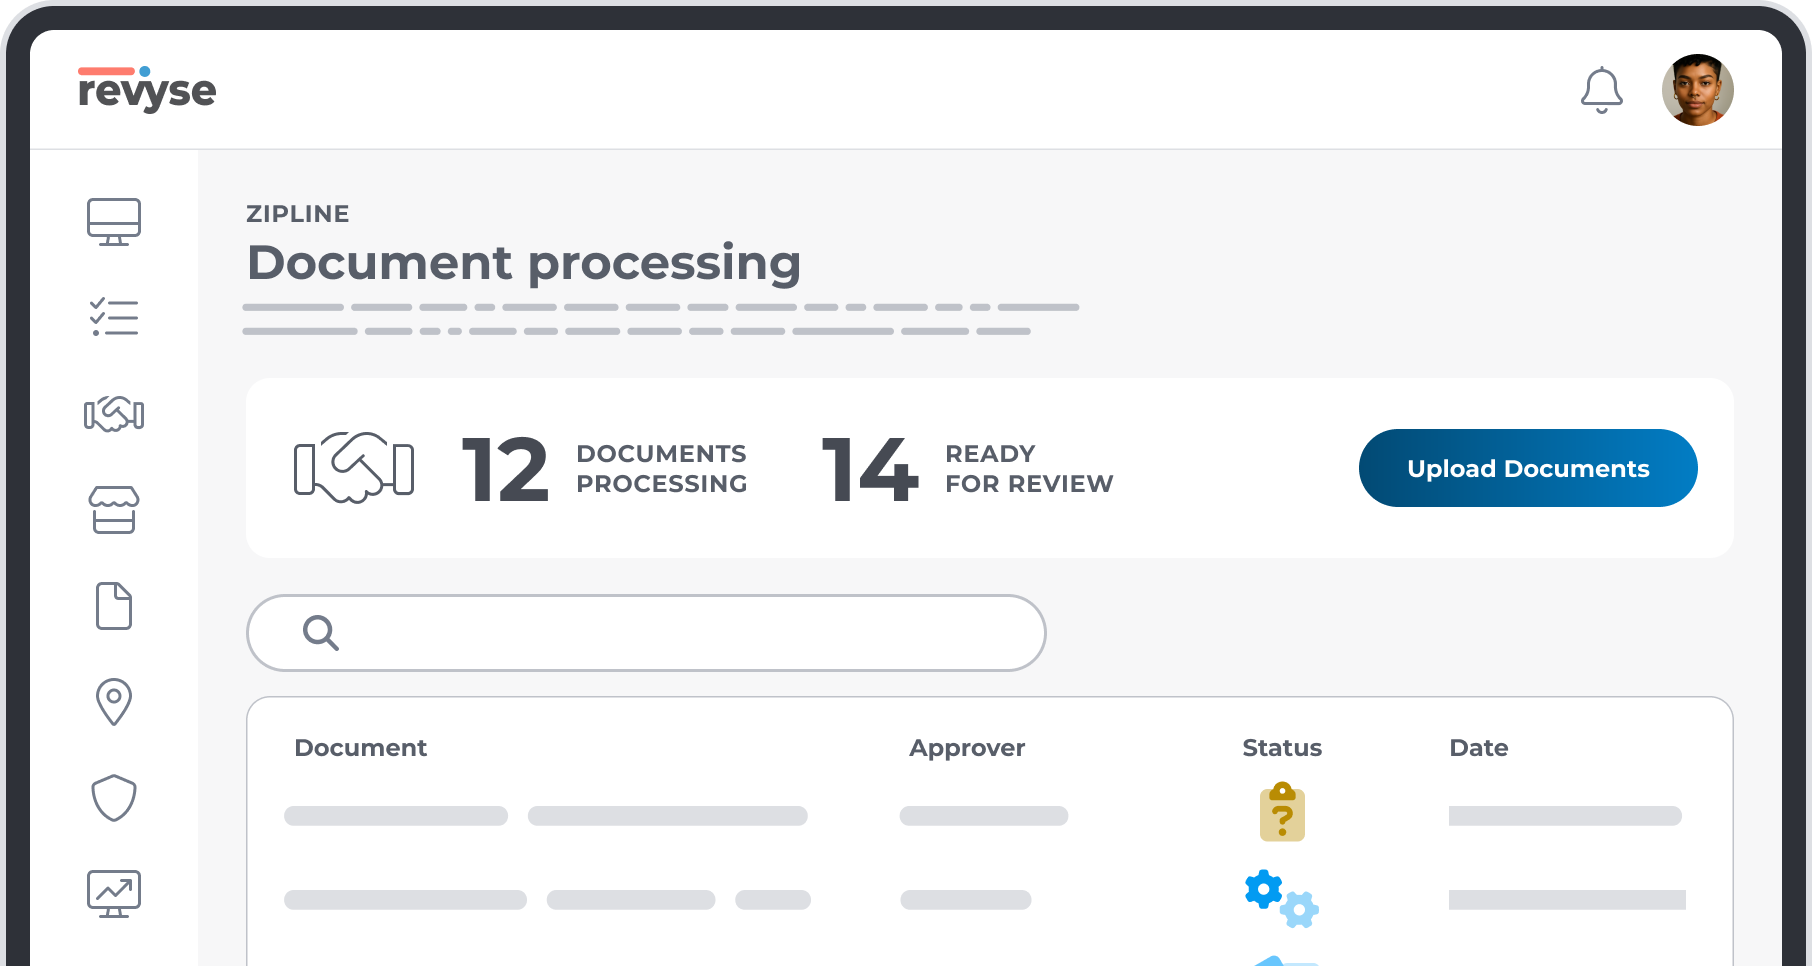Click the revyse logo
Screen dimensions: 1812x966
147,90
